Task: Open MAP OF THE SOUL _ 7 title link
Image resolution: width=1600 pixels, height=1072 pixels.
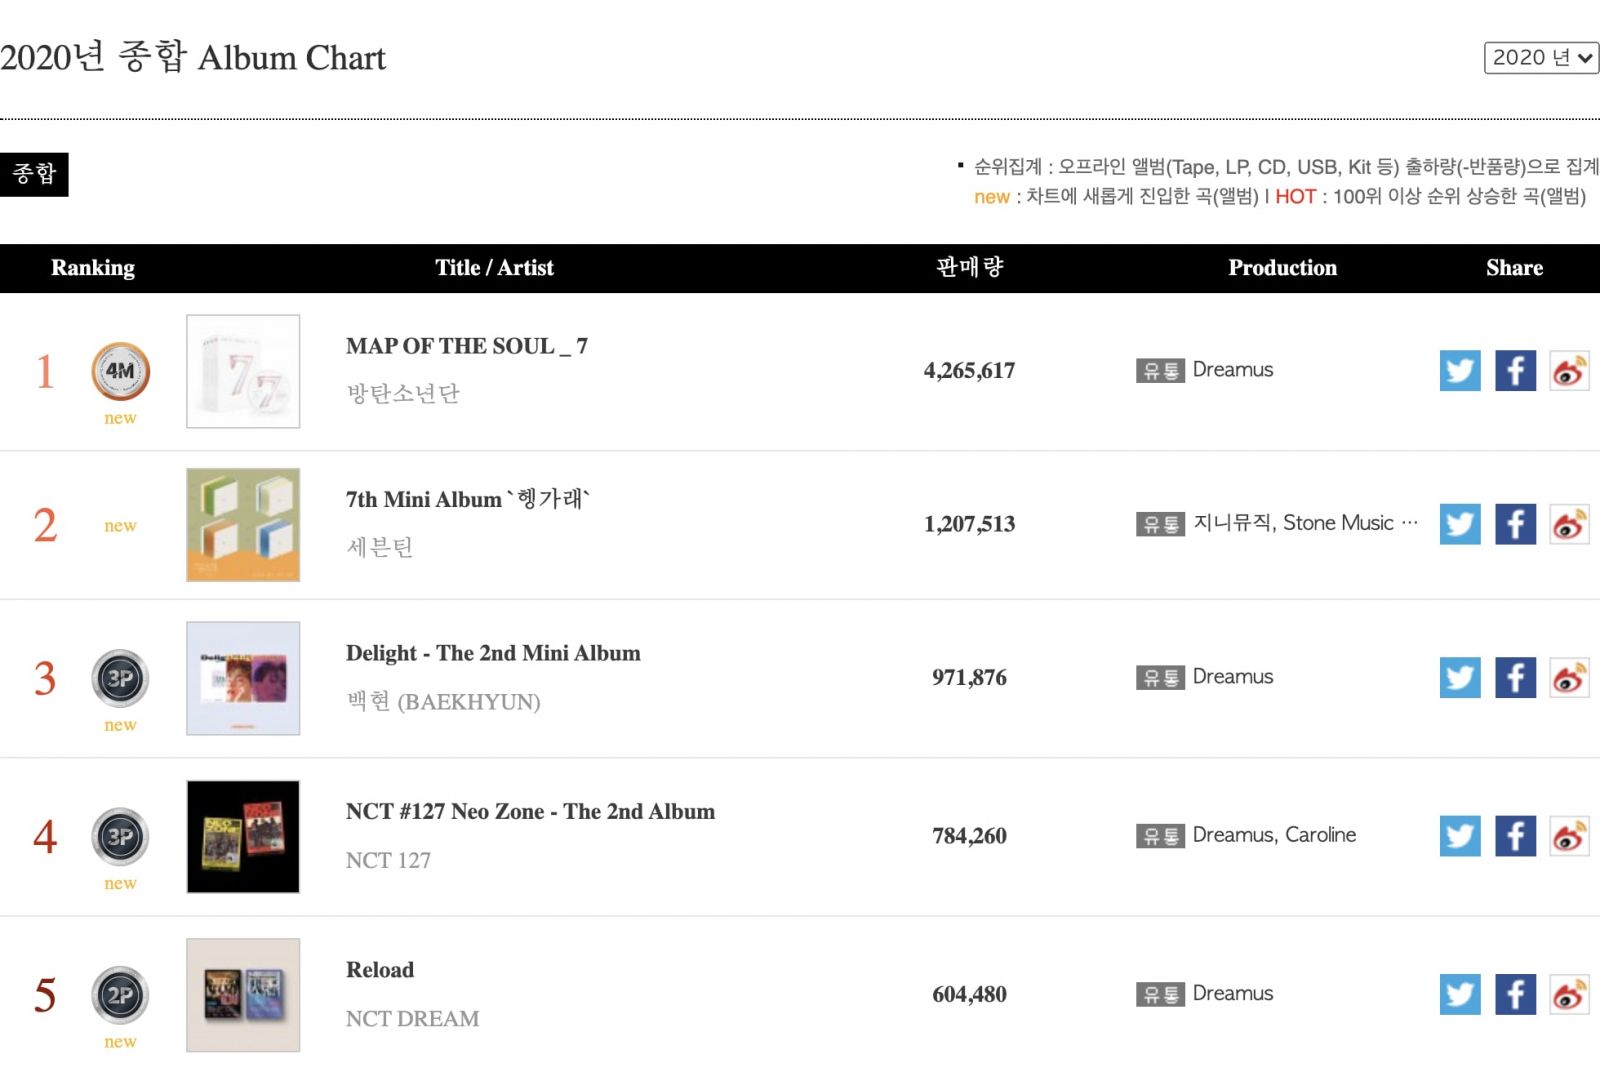Action: [x=467, y=346]
